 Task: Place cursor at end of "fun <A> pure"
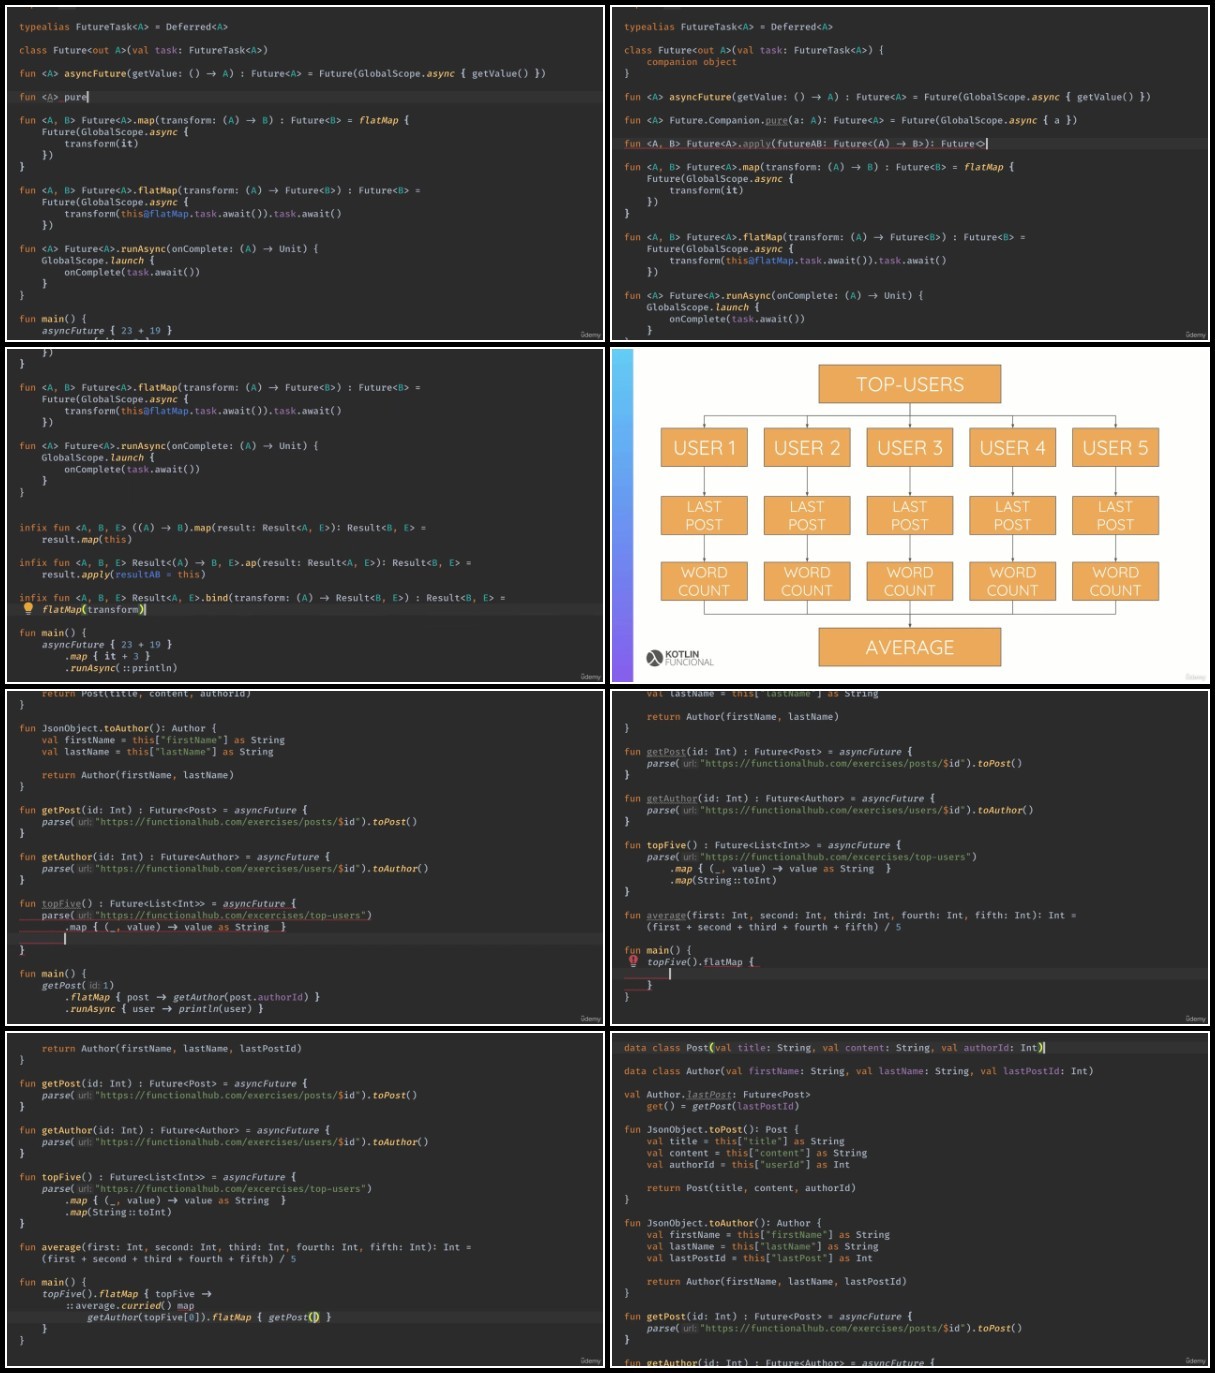(88, 97)
